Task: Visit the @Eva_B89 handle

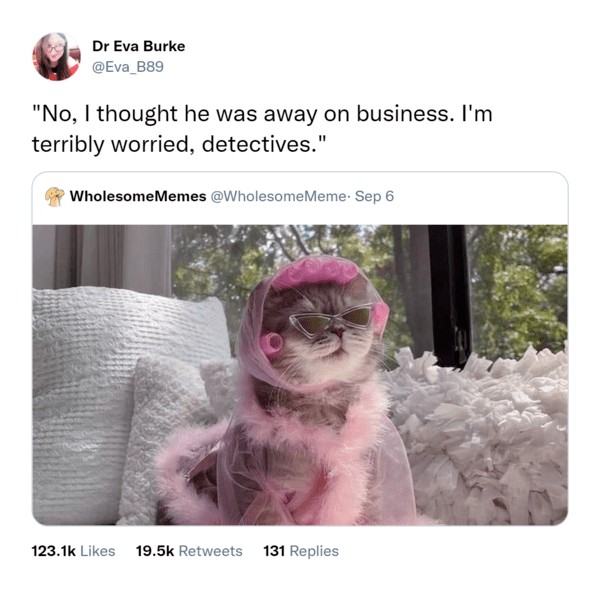Action: (128, 67)
